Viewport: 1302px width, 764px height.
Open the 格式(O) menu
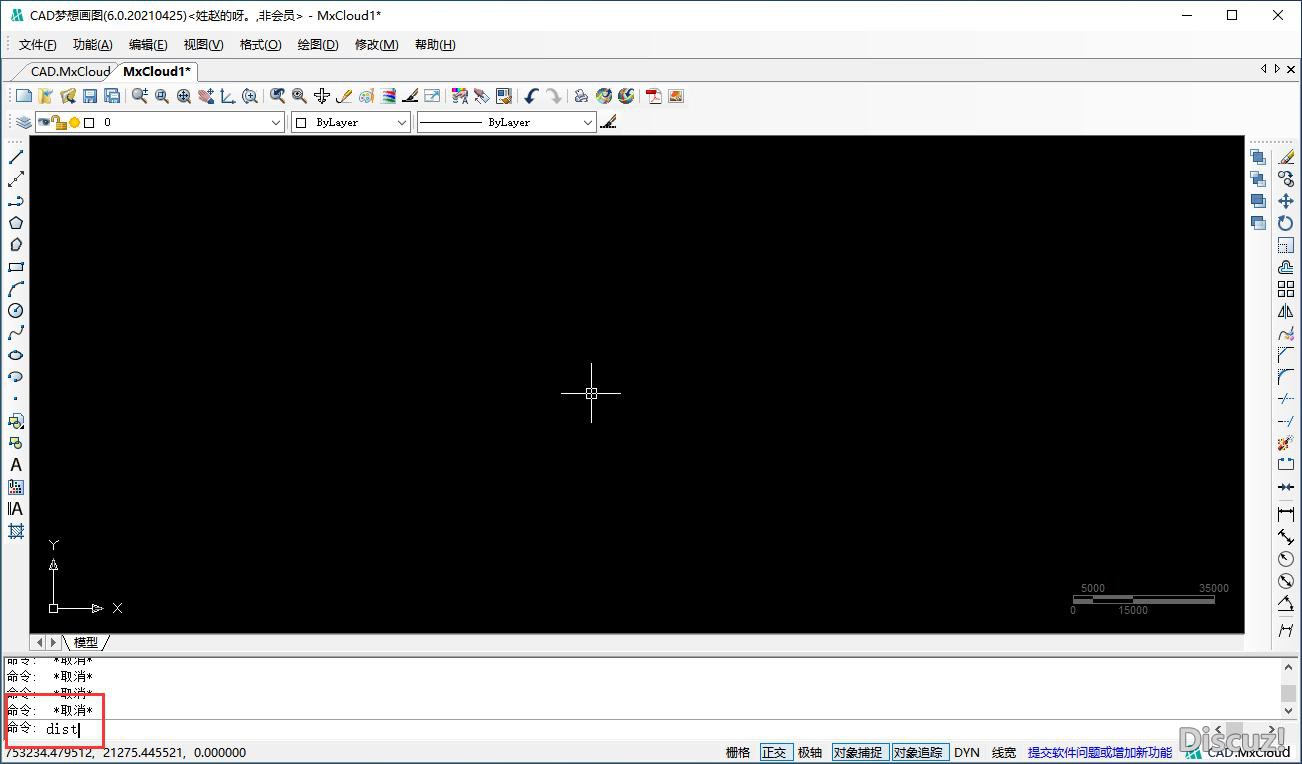point(260,45)
